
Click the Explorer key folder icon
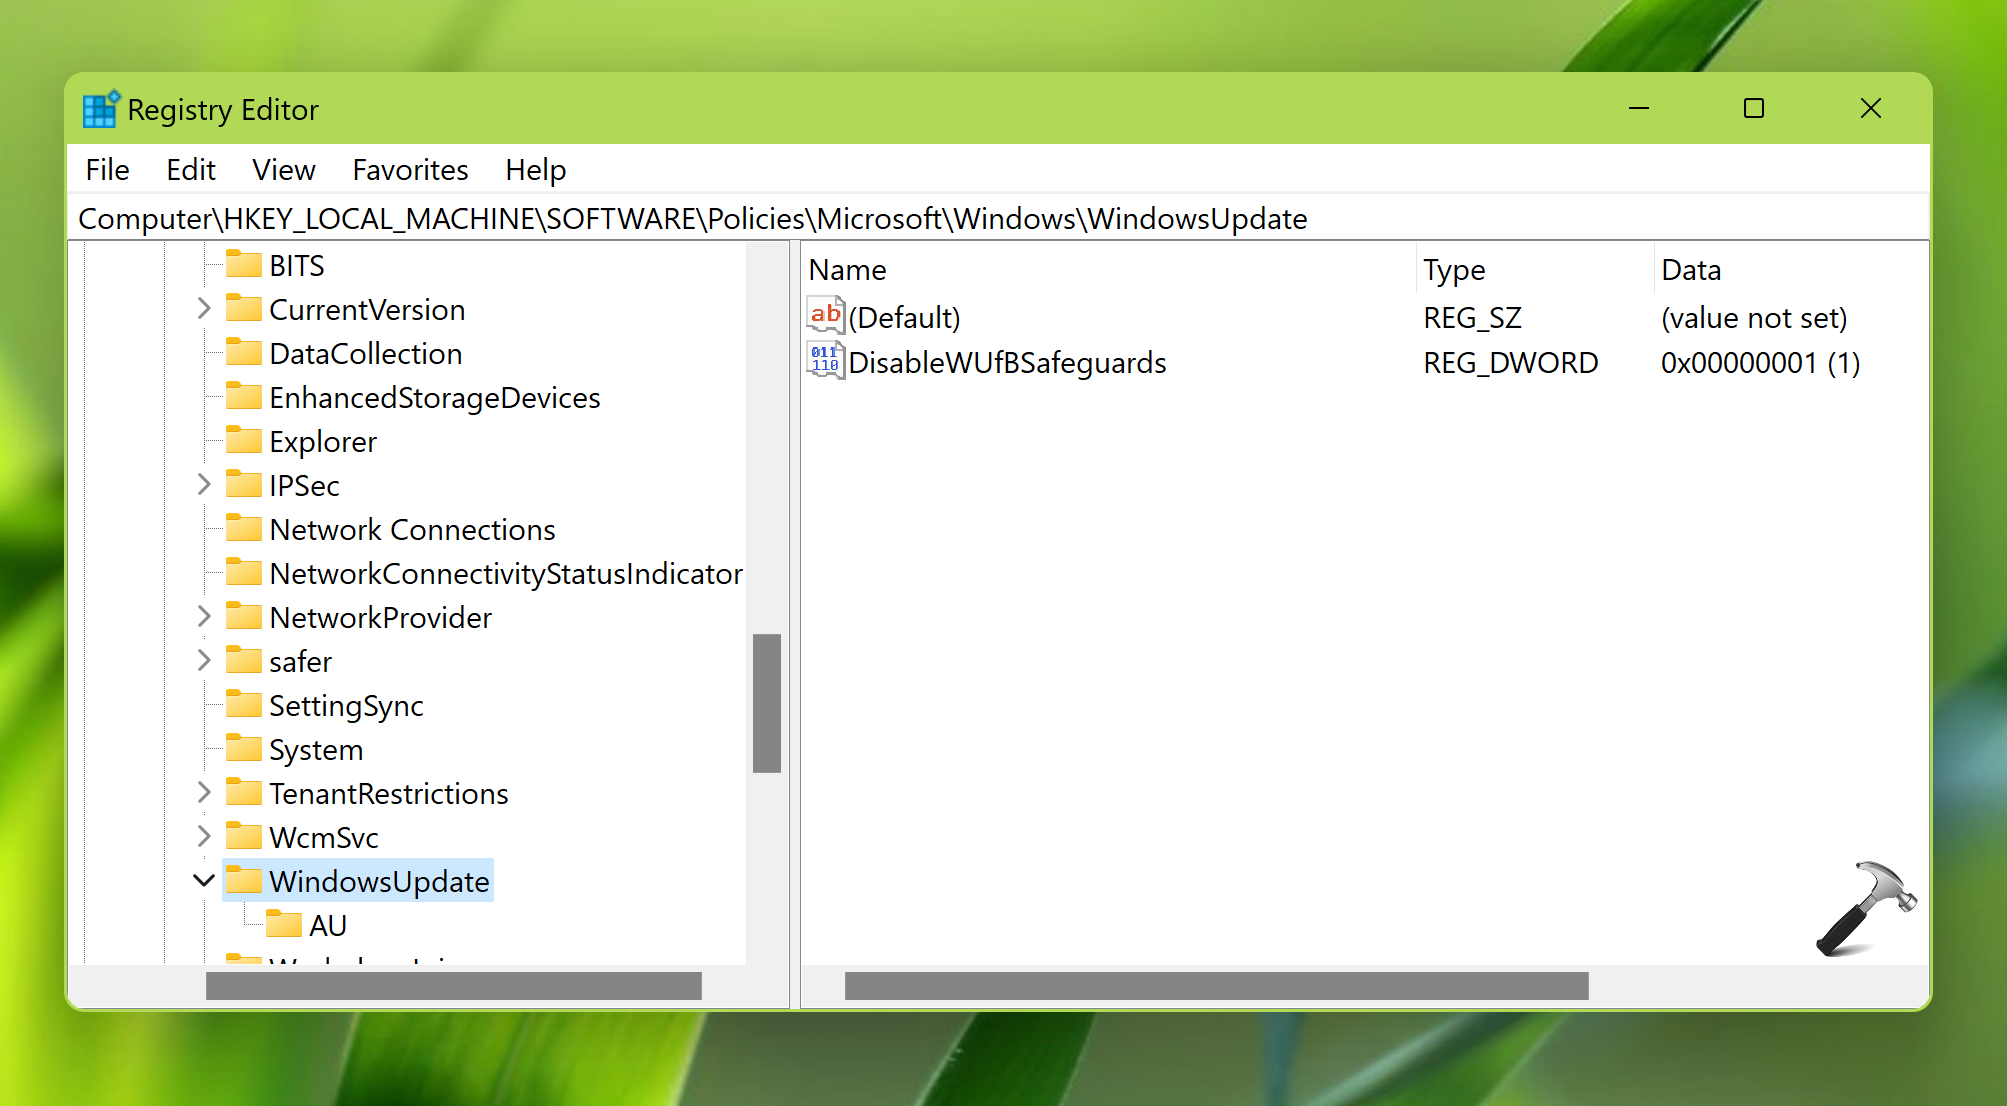click(243, 441)
